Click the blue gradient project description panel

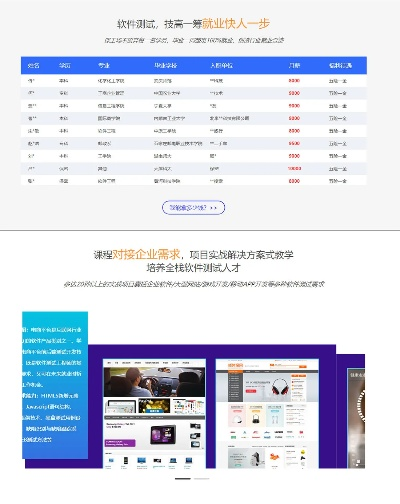(55, 385)
